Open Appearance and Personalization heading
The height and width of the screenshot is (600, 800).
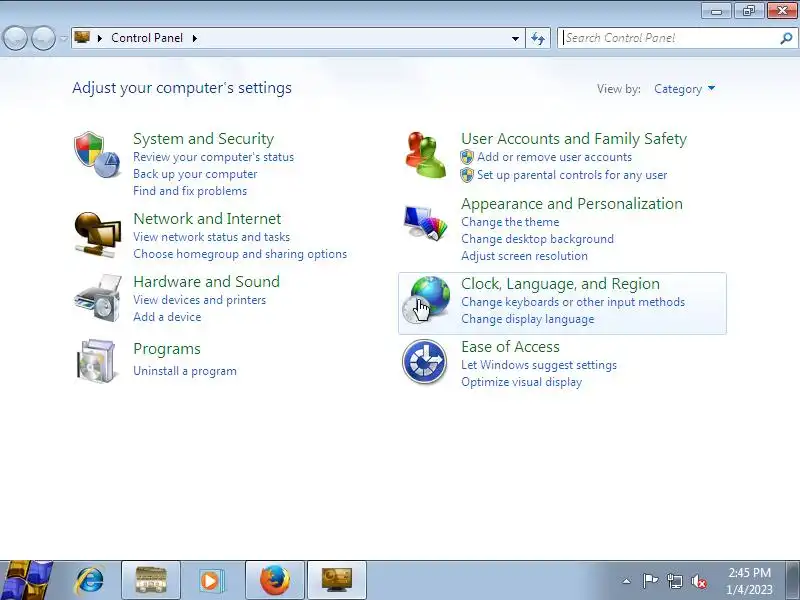point(572,204)
